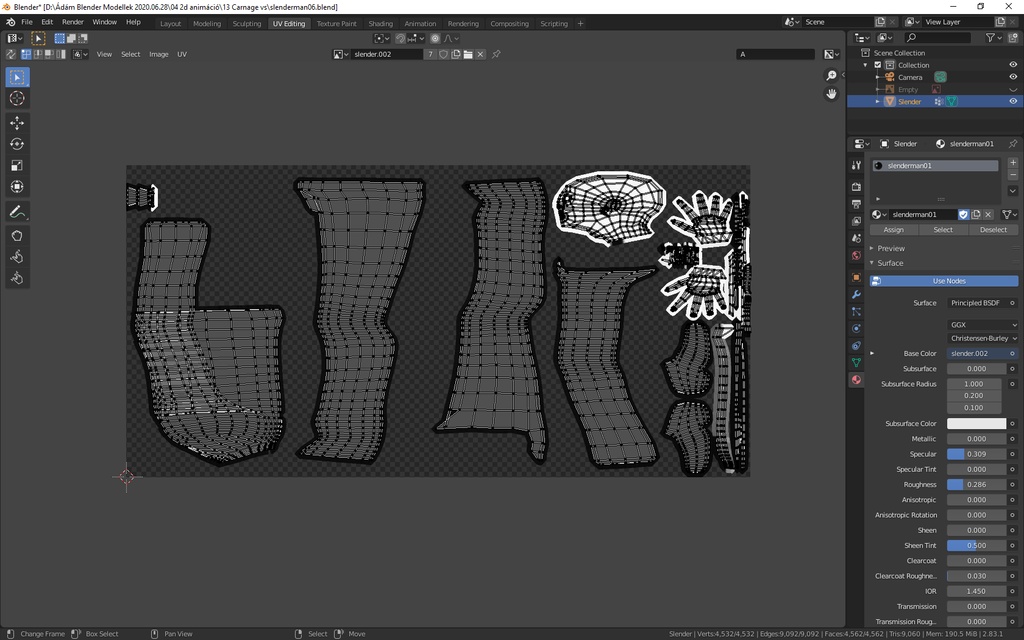This screenshot has width=1024, height=640.
Task: Enable UV vertex select mode
Action: click(x=26, y=54)
